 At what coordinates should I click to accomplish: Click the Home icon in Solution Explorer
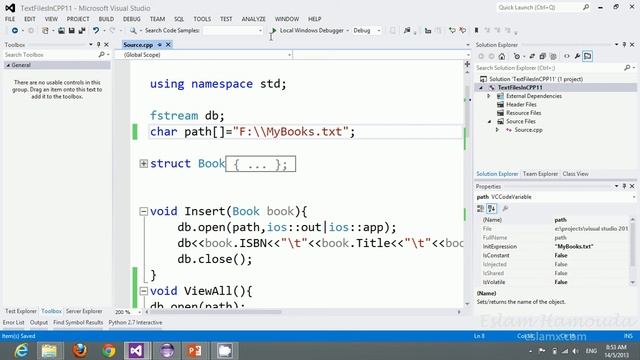(502, 56)
